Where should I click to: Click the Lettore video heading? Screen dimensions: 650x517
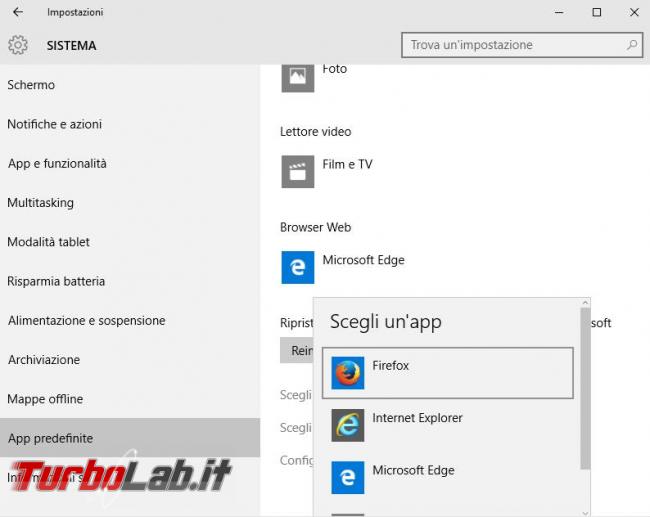[x=315, y=132]
